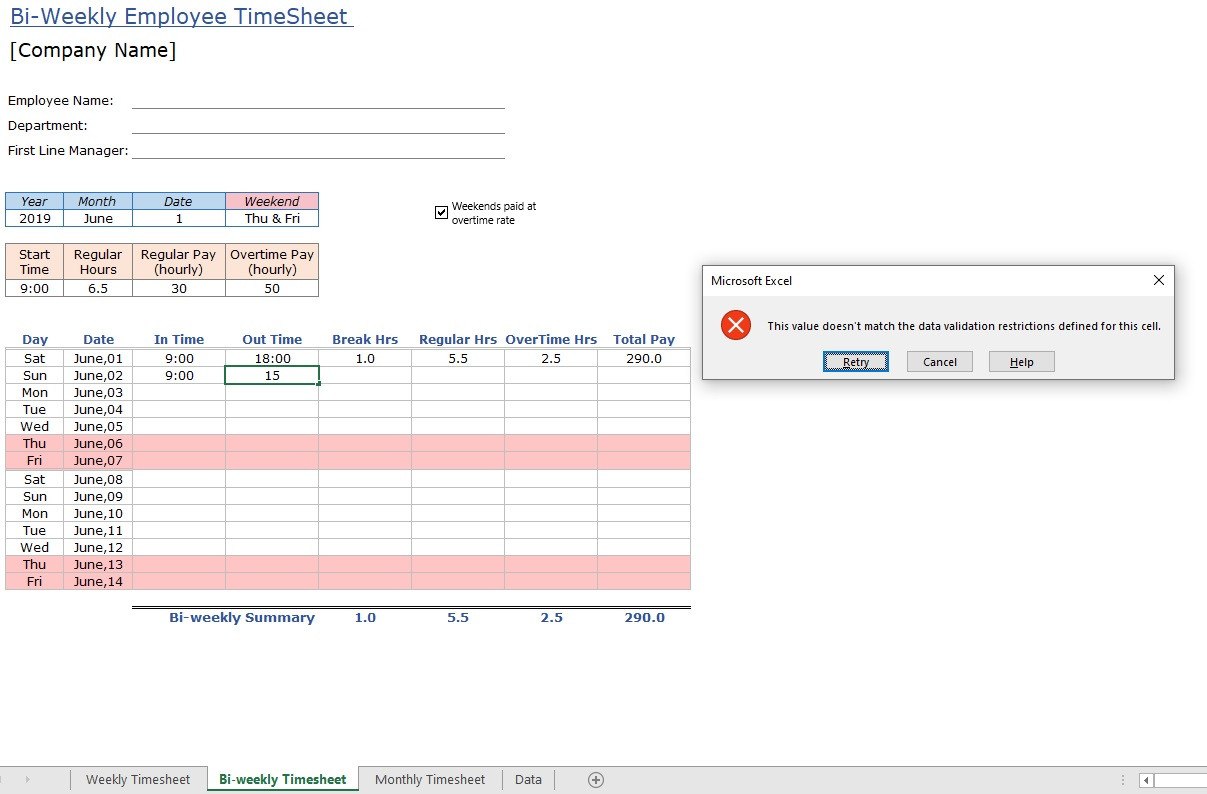Click the error message text in dialog

tap(964, 326)
